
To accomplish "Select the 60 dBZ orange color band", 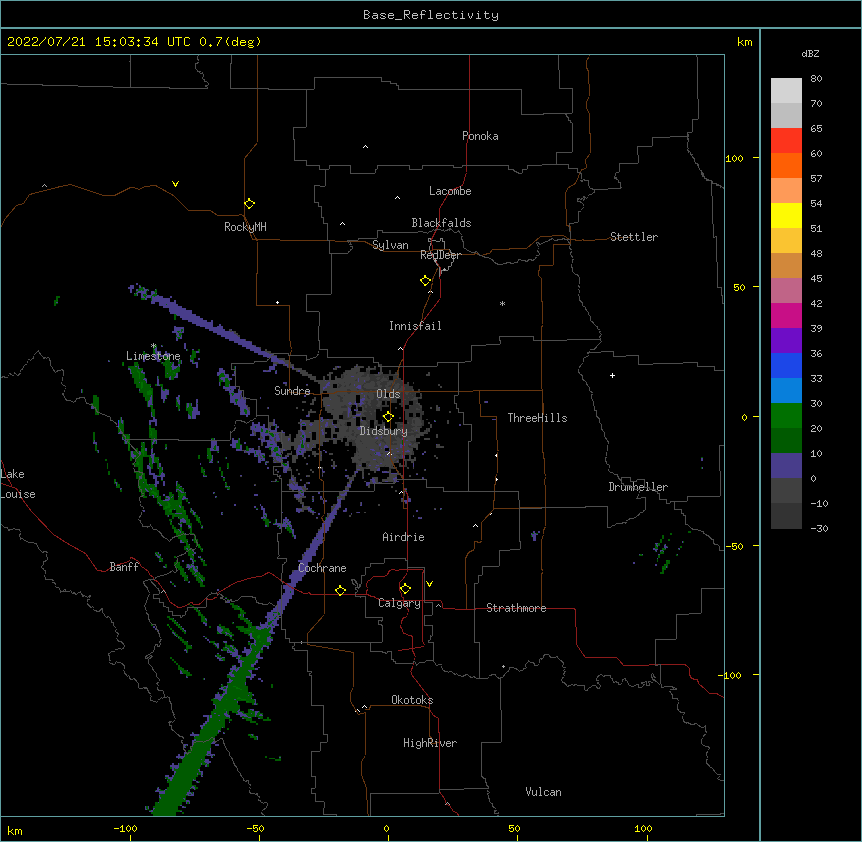I will [786, 165].
